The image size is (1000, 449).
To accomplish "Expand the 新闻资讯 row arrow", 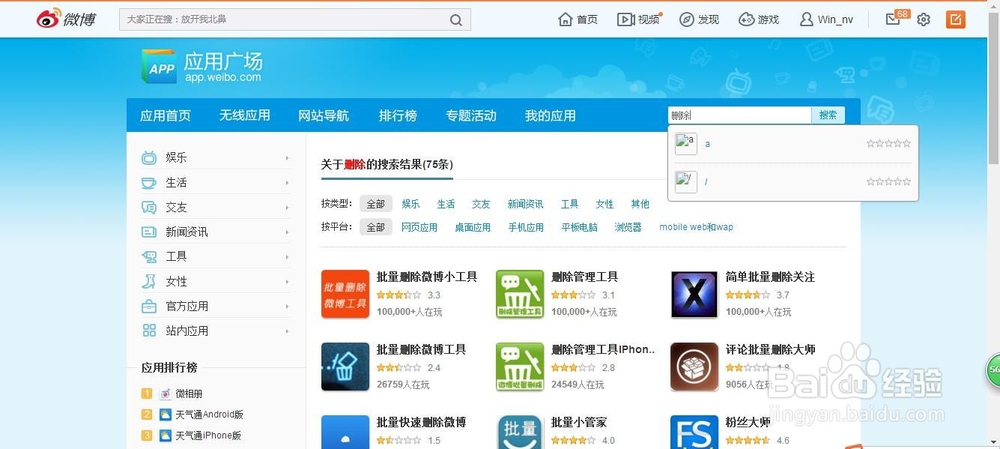I will coord(287,232).
